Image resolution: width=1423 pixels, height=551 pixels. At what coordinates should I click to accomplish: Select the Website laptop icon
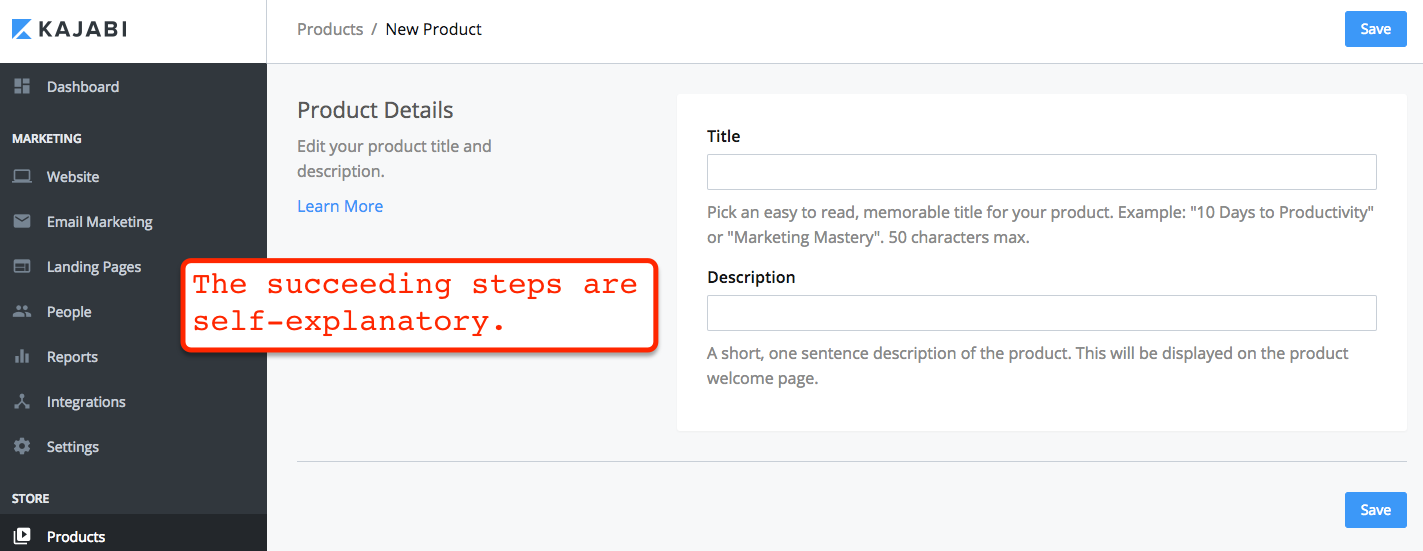click(22, 177)
